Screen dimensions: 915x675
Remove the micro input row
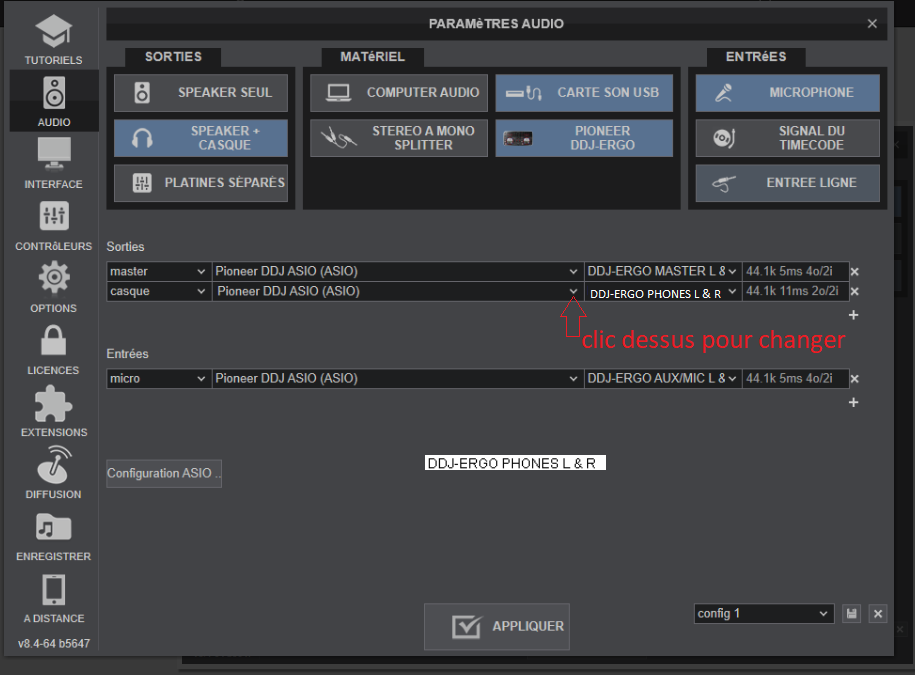(854, 379)
